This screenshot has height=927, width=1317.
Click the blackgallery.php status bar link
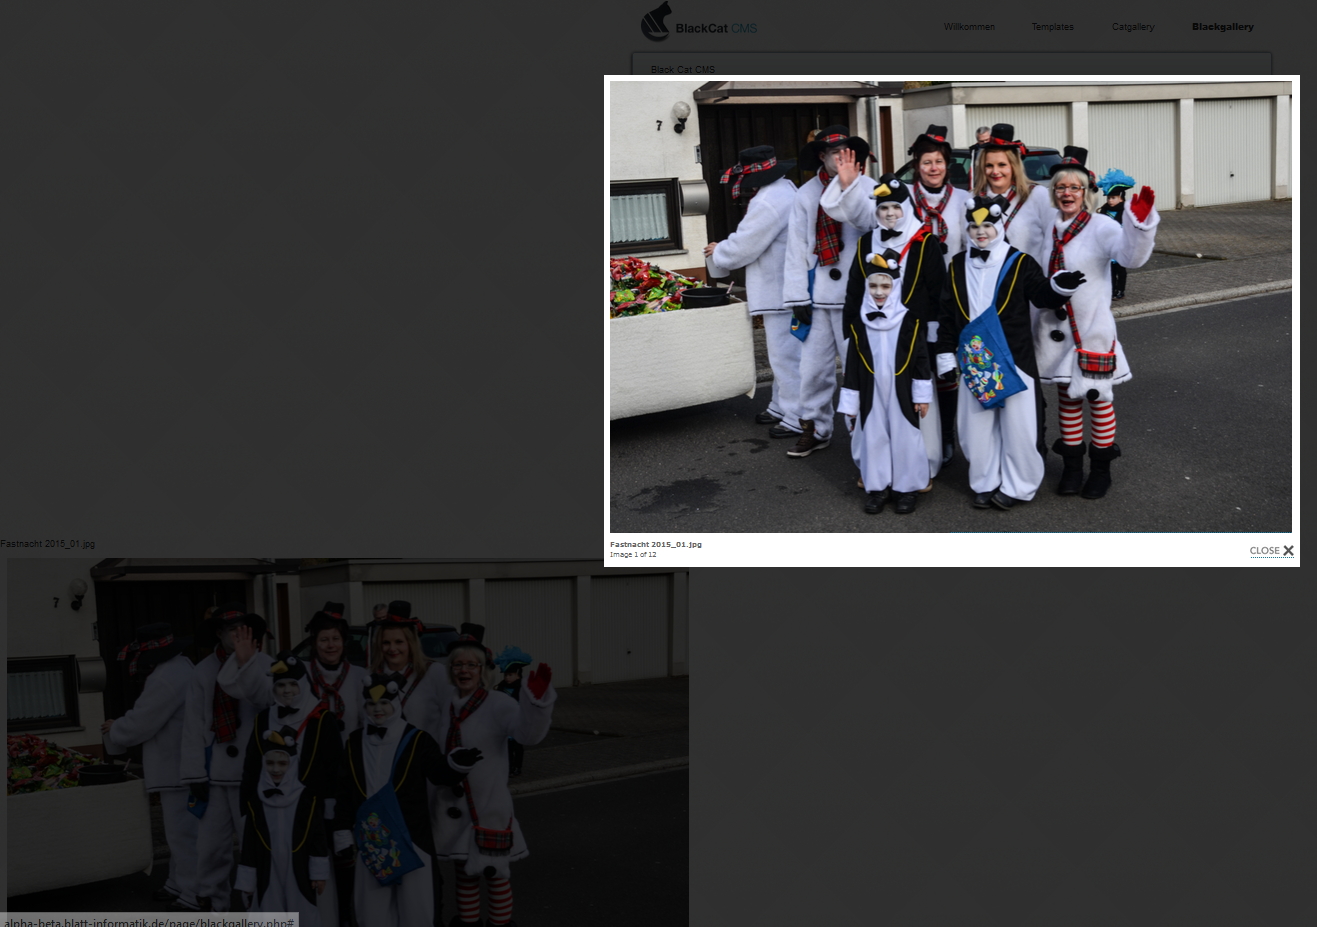click(148, 921)
